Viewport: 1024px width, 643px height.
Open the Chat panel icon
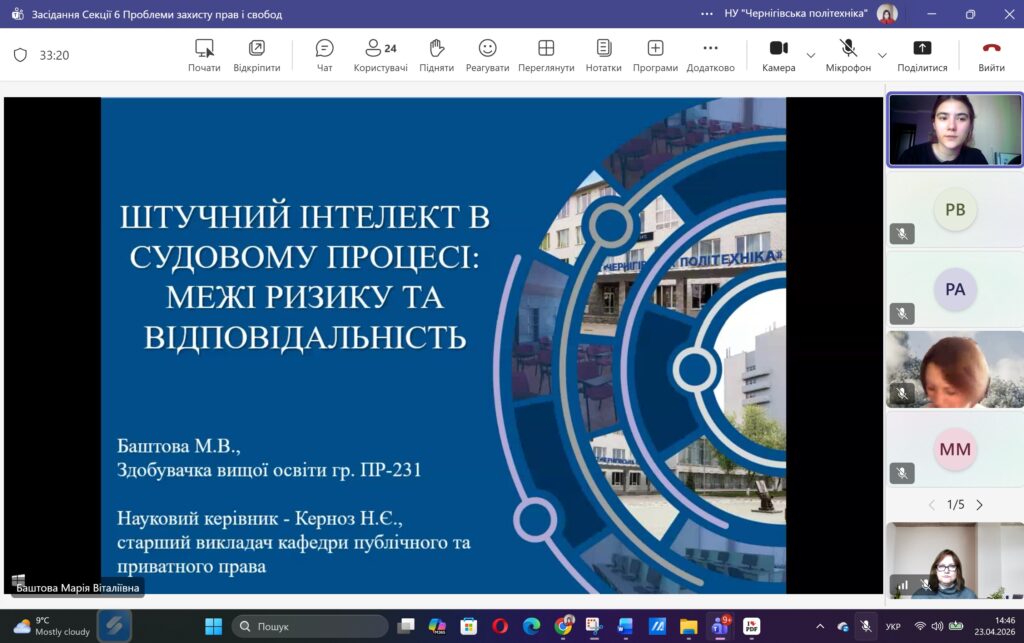pyautogui.click(x=324, y=49)
